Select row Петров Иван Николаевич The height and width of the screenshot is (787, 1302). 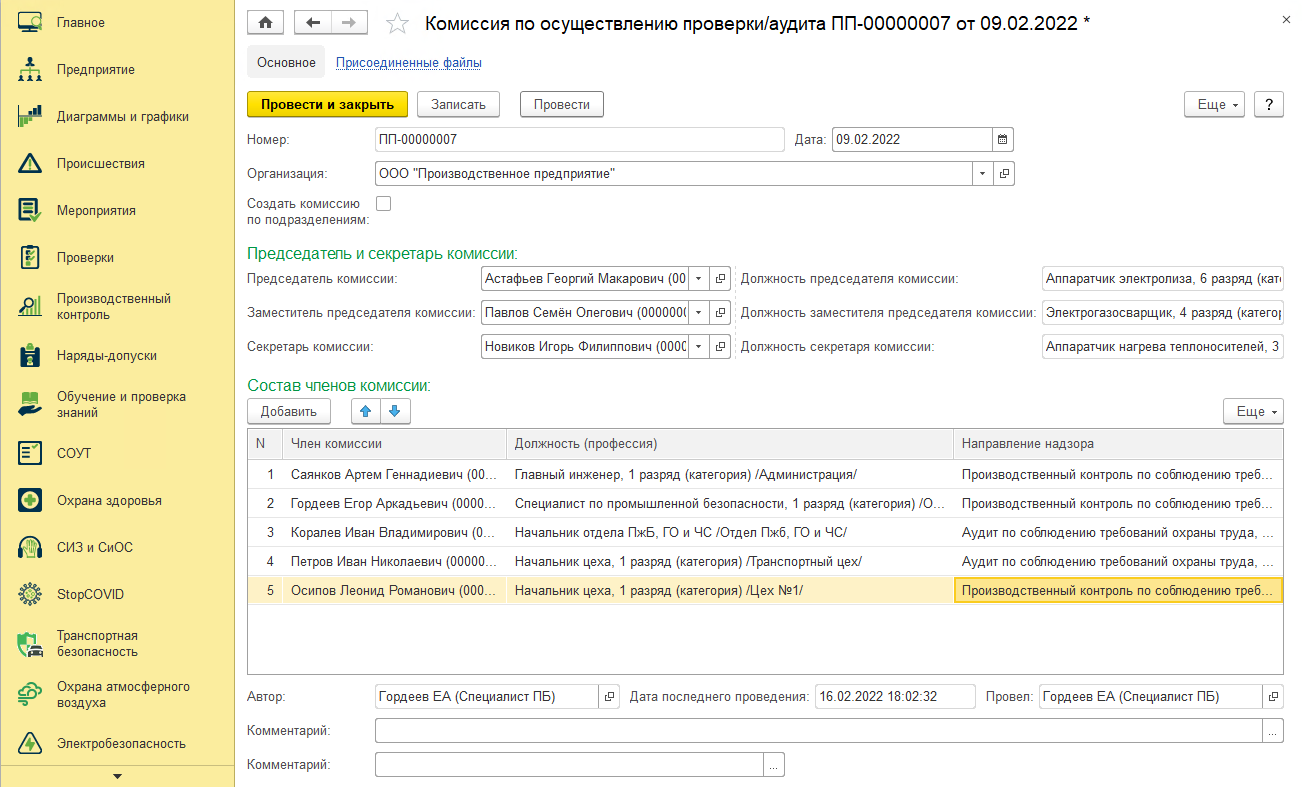point(765,561)
